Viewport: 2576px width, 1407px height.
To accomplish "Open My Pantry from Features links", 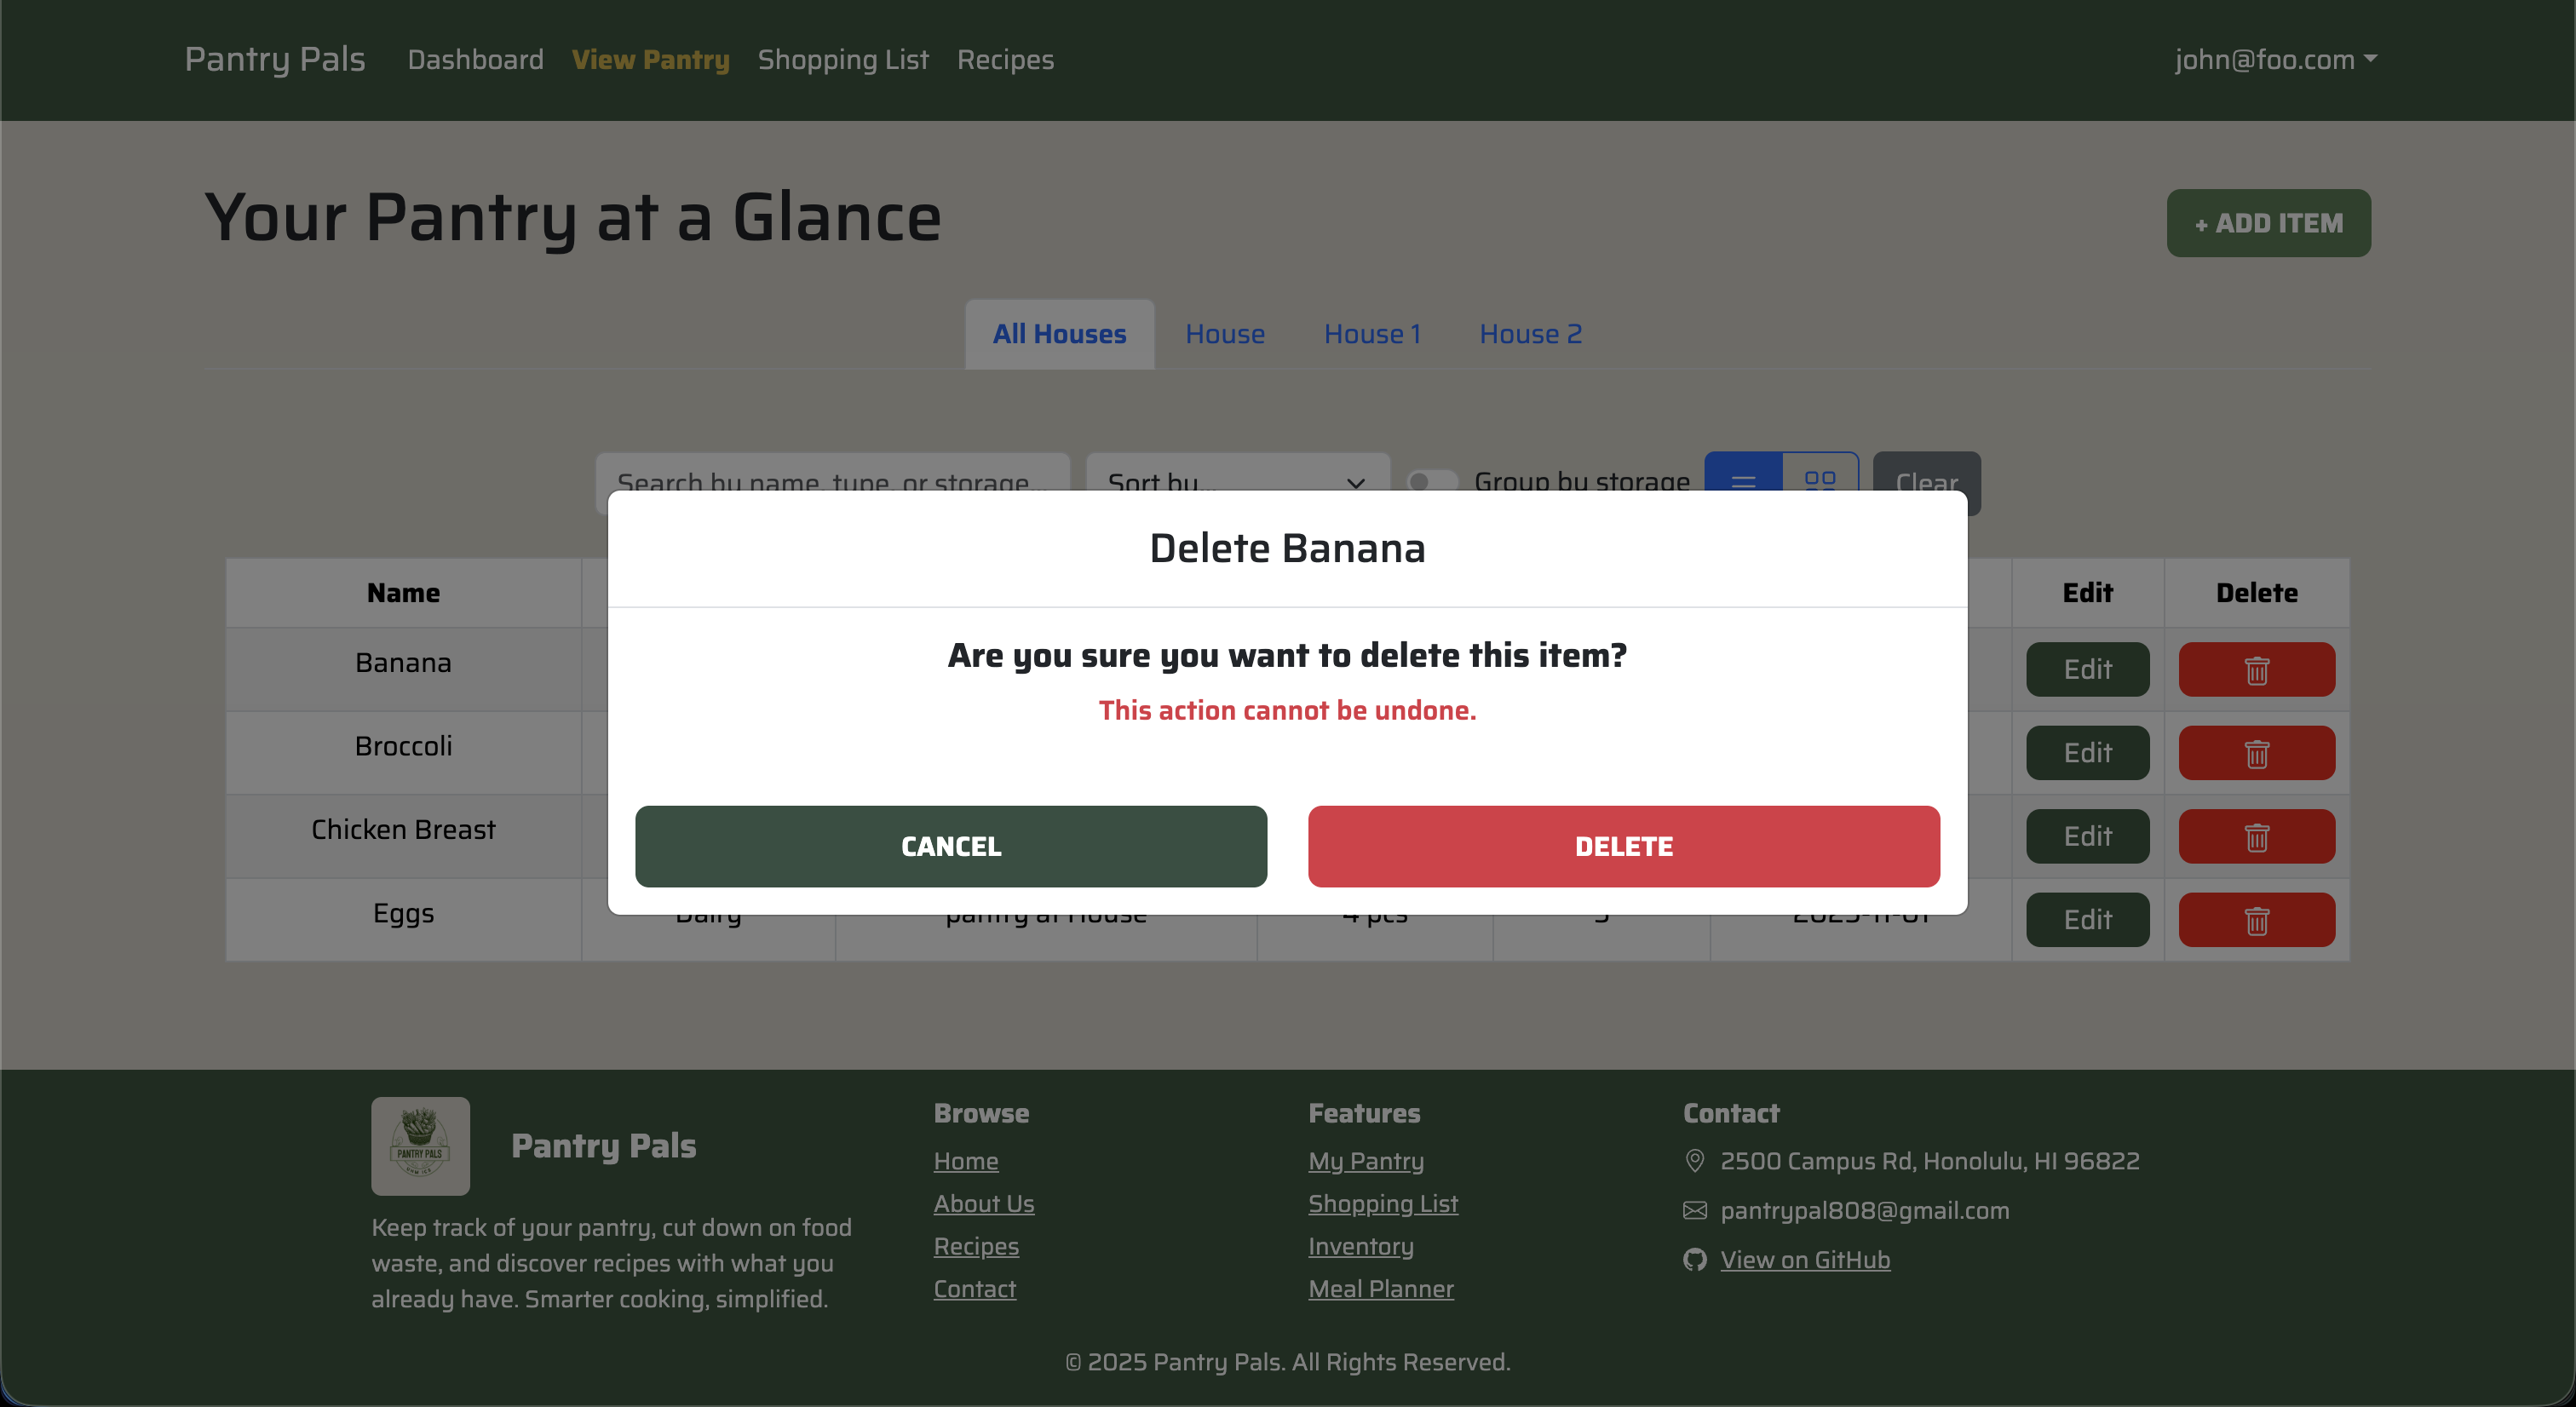I will [1366, 1161].
